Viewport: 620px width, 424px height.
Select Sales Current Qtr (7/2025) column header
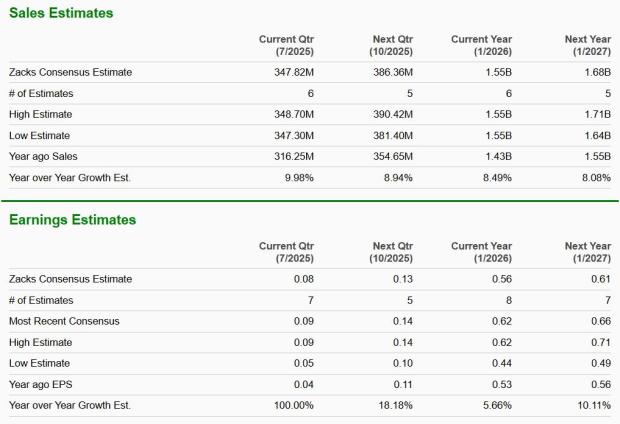point(286,45)
